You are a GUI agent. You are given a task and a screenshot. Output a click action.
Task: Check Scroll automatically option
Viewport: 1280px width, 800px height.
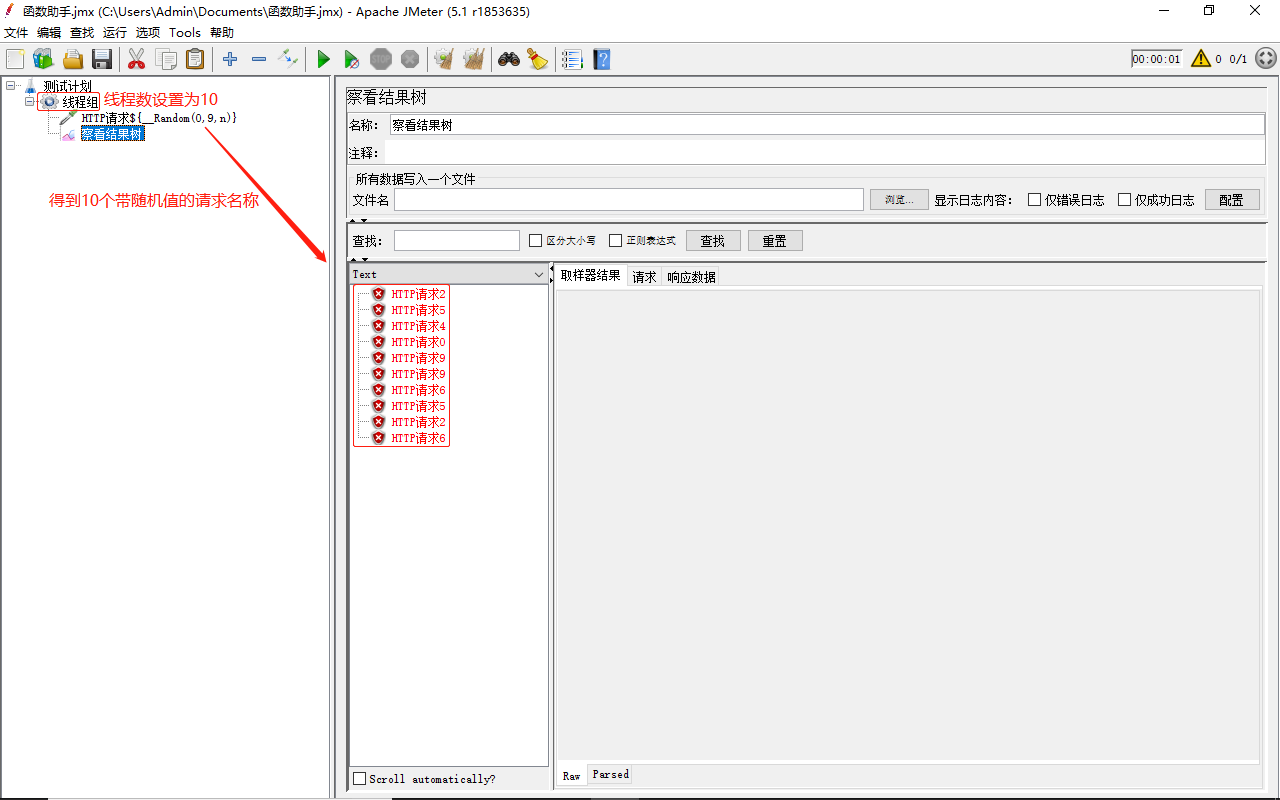pos(360,779)
